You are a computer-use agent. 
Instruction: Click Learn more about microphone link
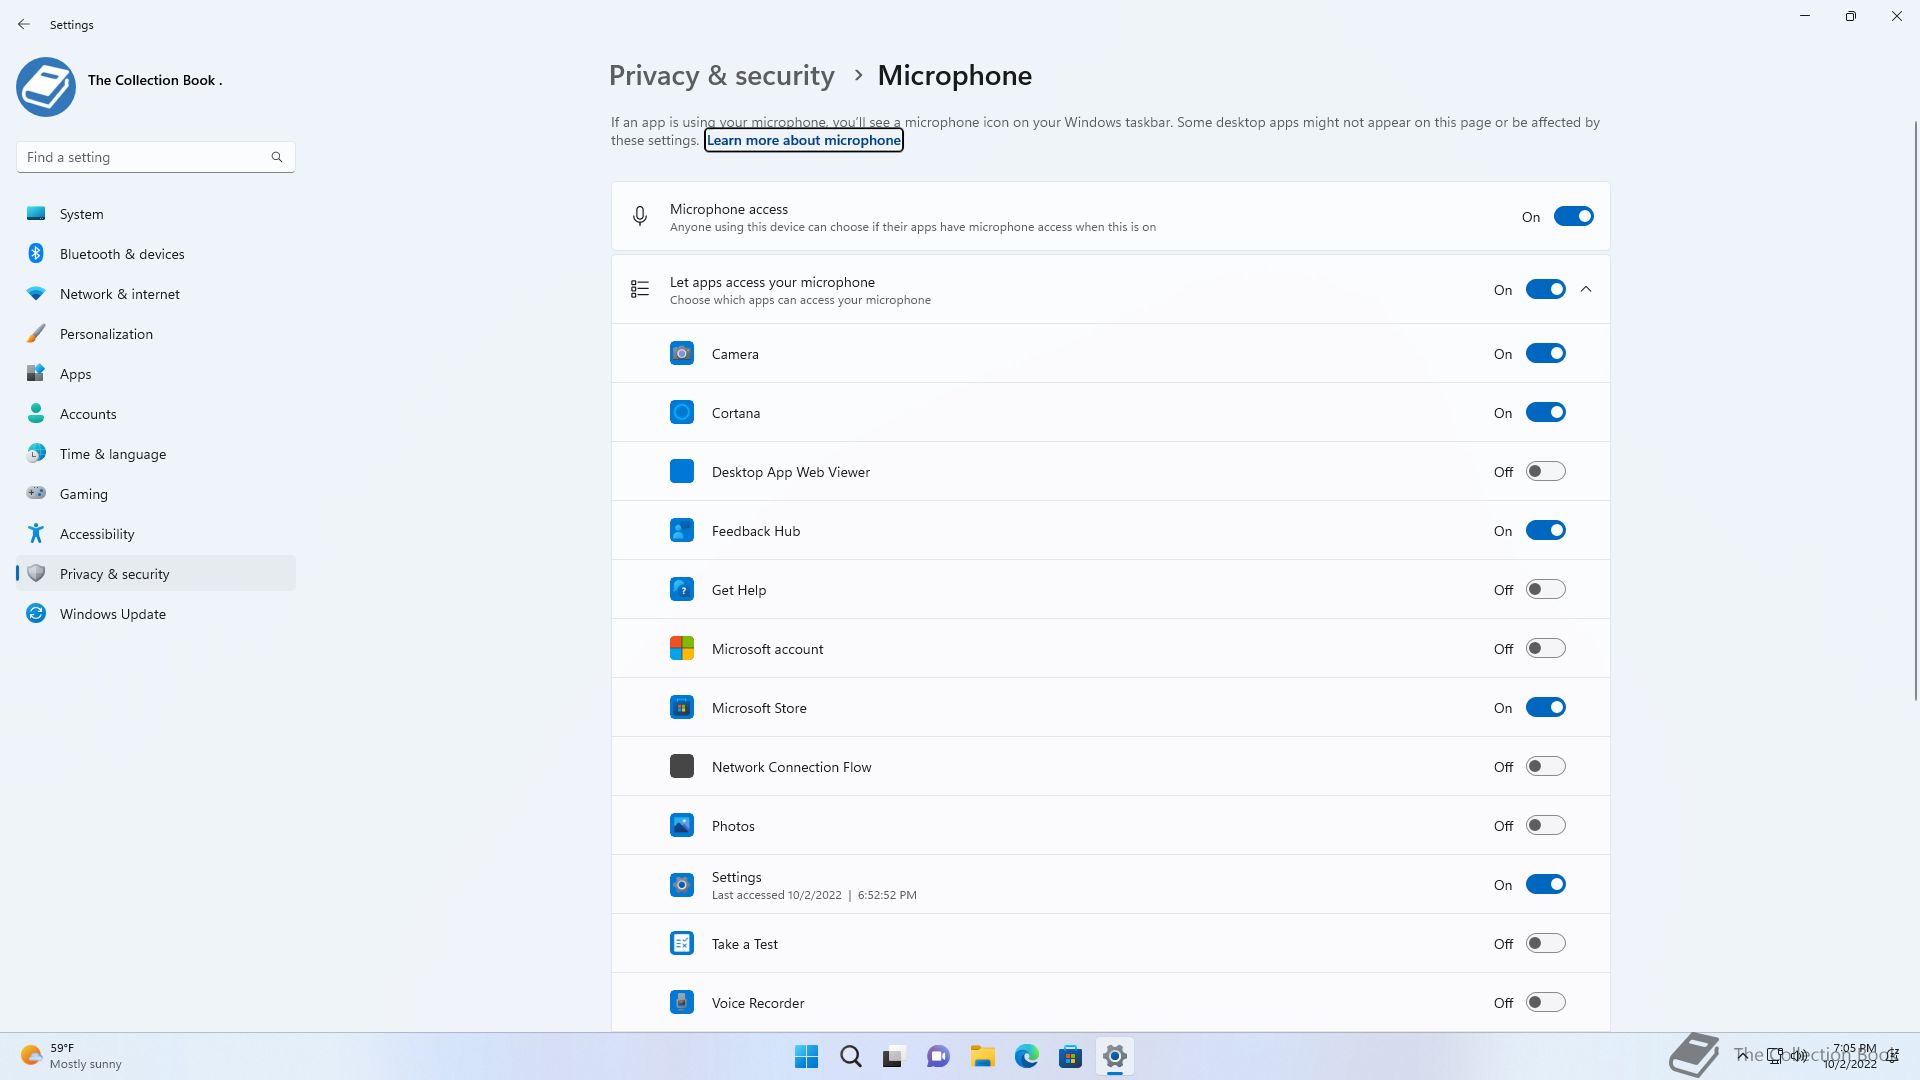click(804, 140)
